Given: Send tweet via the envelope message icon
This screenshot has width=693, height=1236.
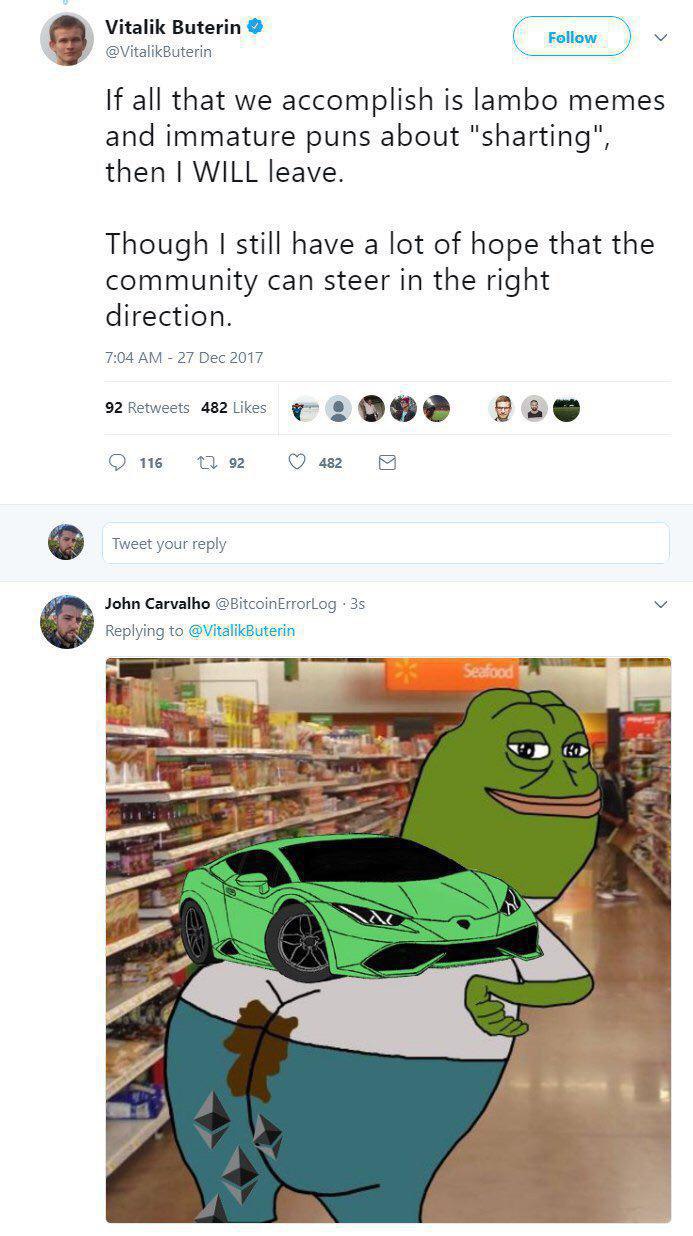Looking at the screenshot, I should (x=387, y=462).
